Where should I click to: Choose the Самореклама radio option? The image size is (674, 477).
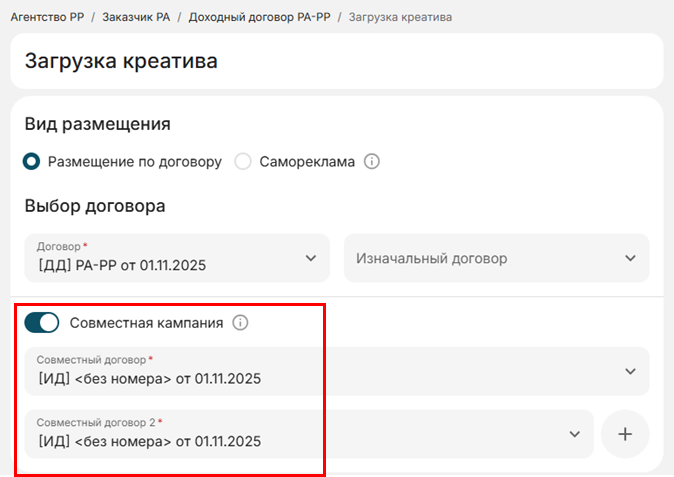243,161
